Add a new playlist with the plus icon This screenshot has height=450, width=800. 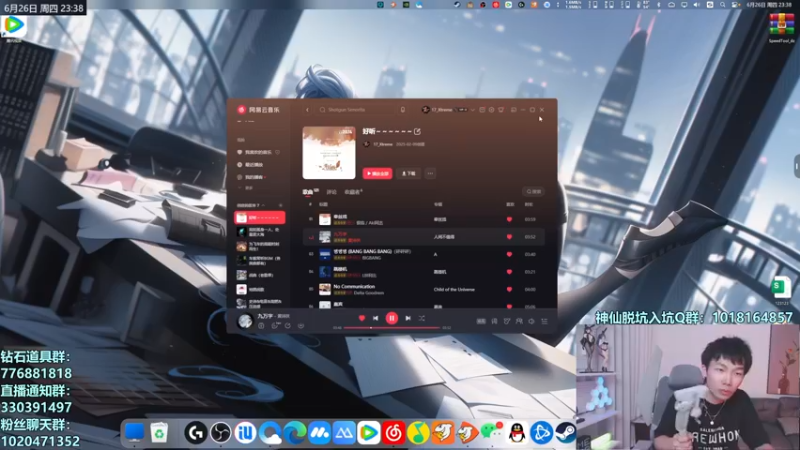tap(280, 205)
